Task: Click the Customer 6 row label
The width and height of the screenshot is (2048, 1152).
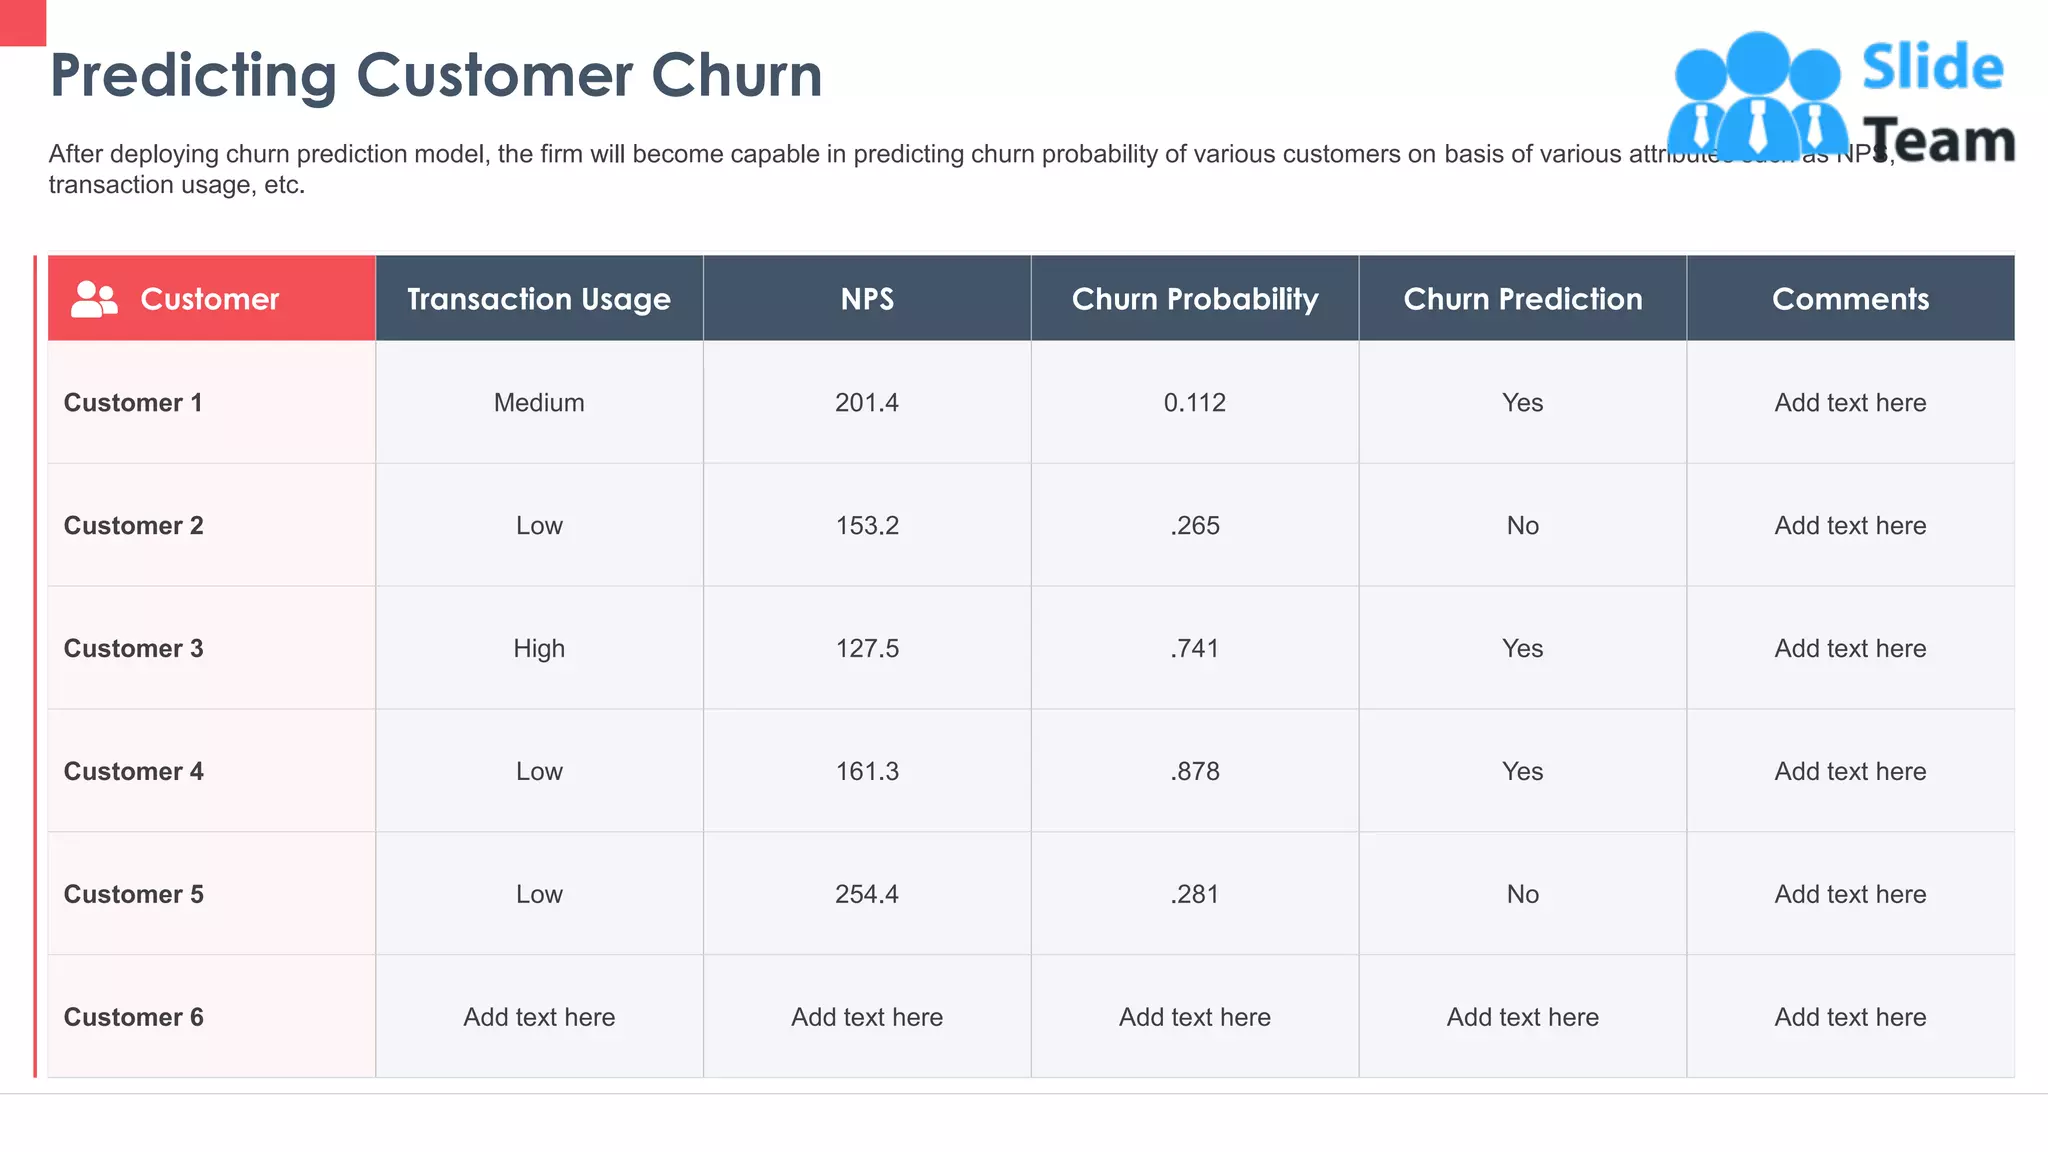Action: (x=133, y=1018)
